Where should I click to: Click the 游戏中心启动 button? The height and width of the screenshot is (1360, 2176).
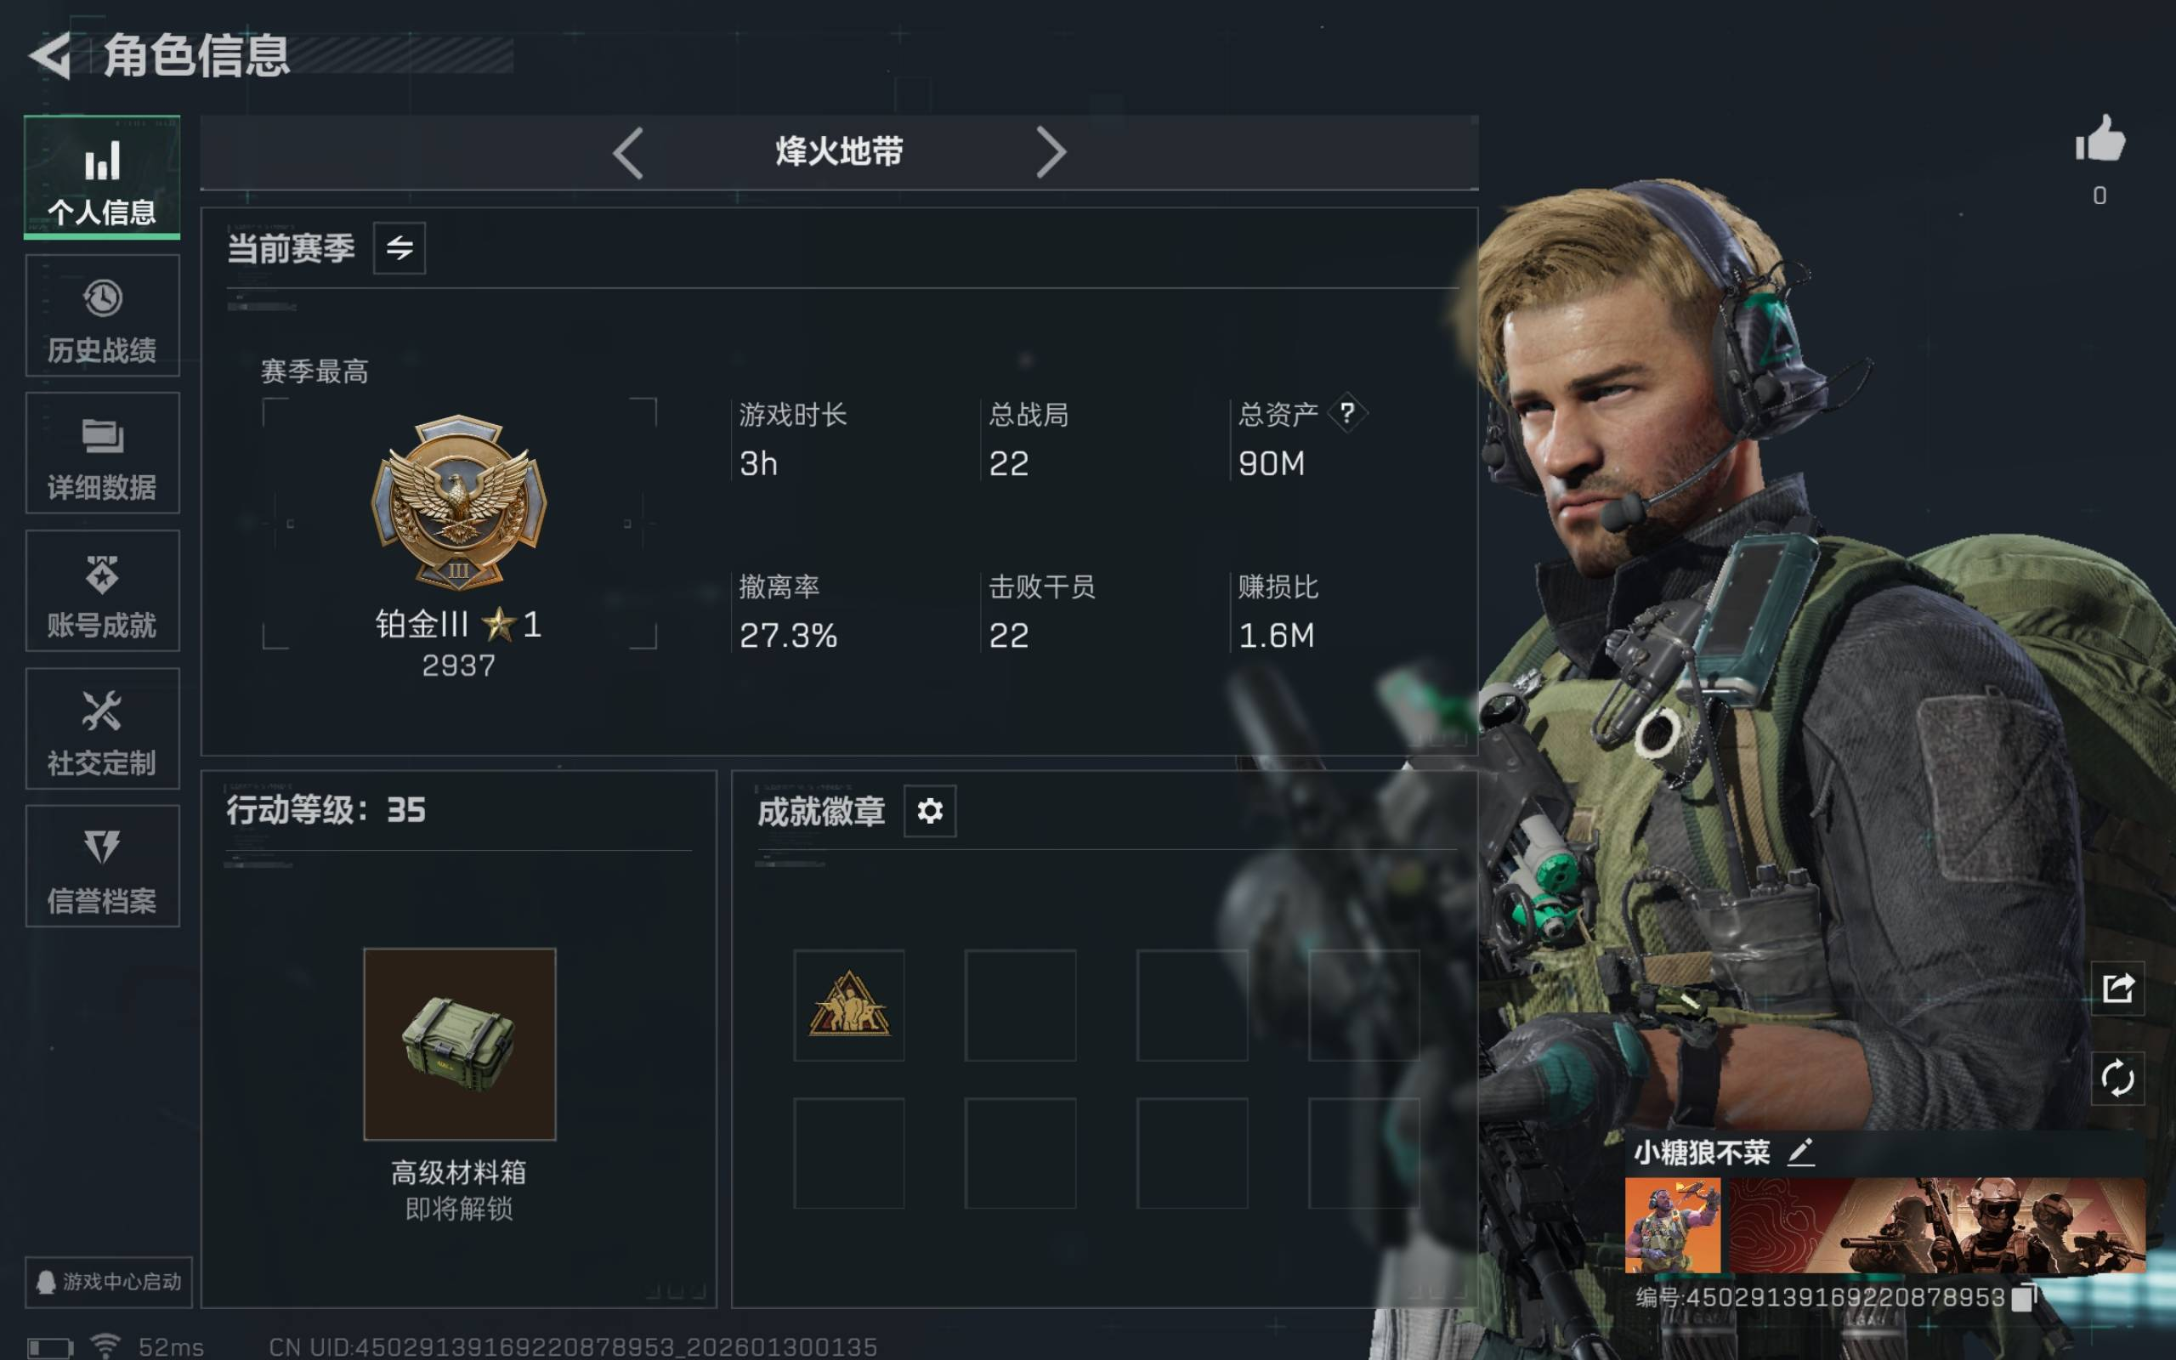pyautogui.click(x=109, y=1282)
